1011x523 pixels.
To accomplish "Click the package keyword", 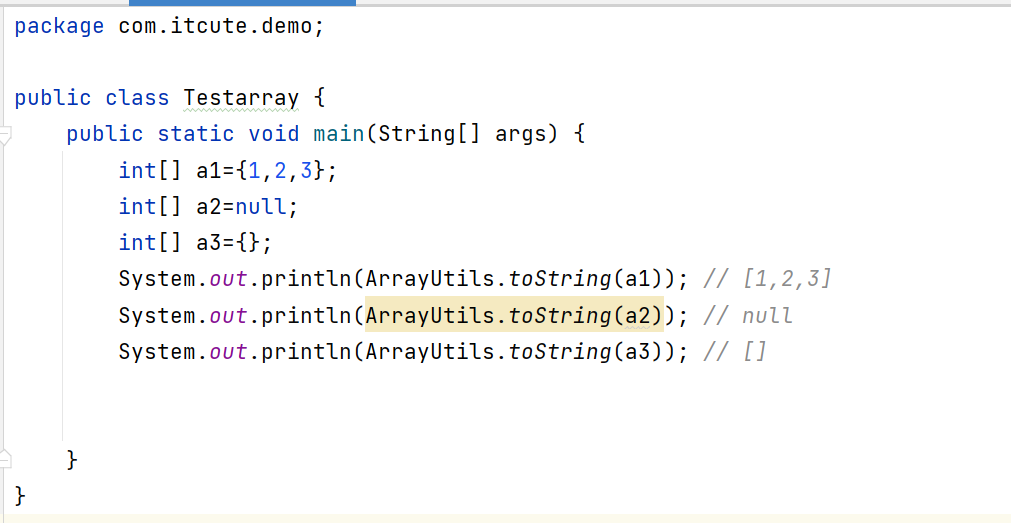I will click(x=59, y=26).
